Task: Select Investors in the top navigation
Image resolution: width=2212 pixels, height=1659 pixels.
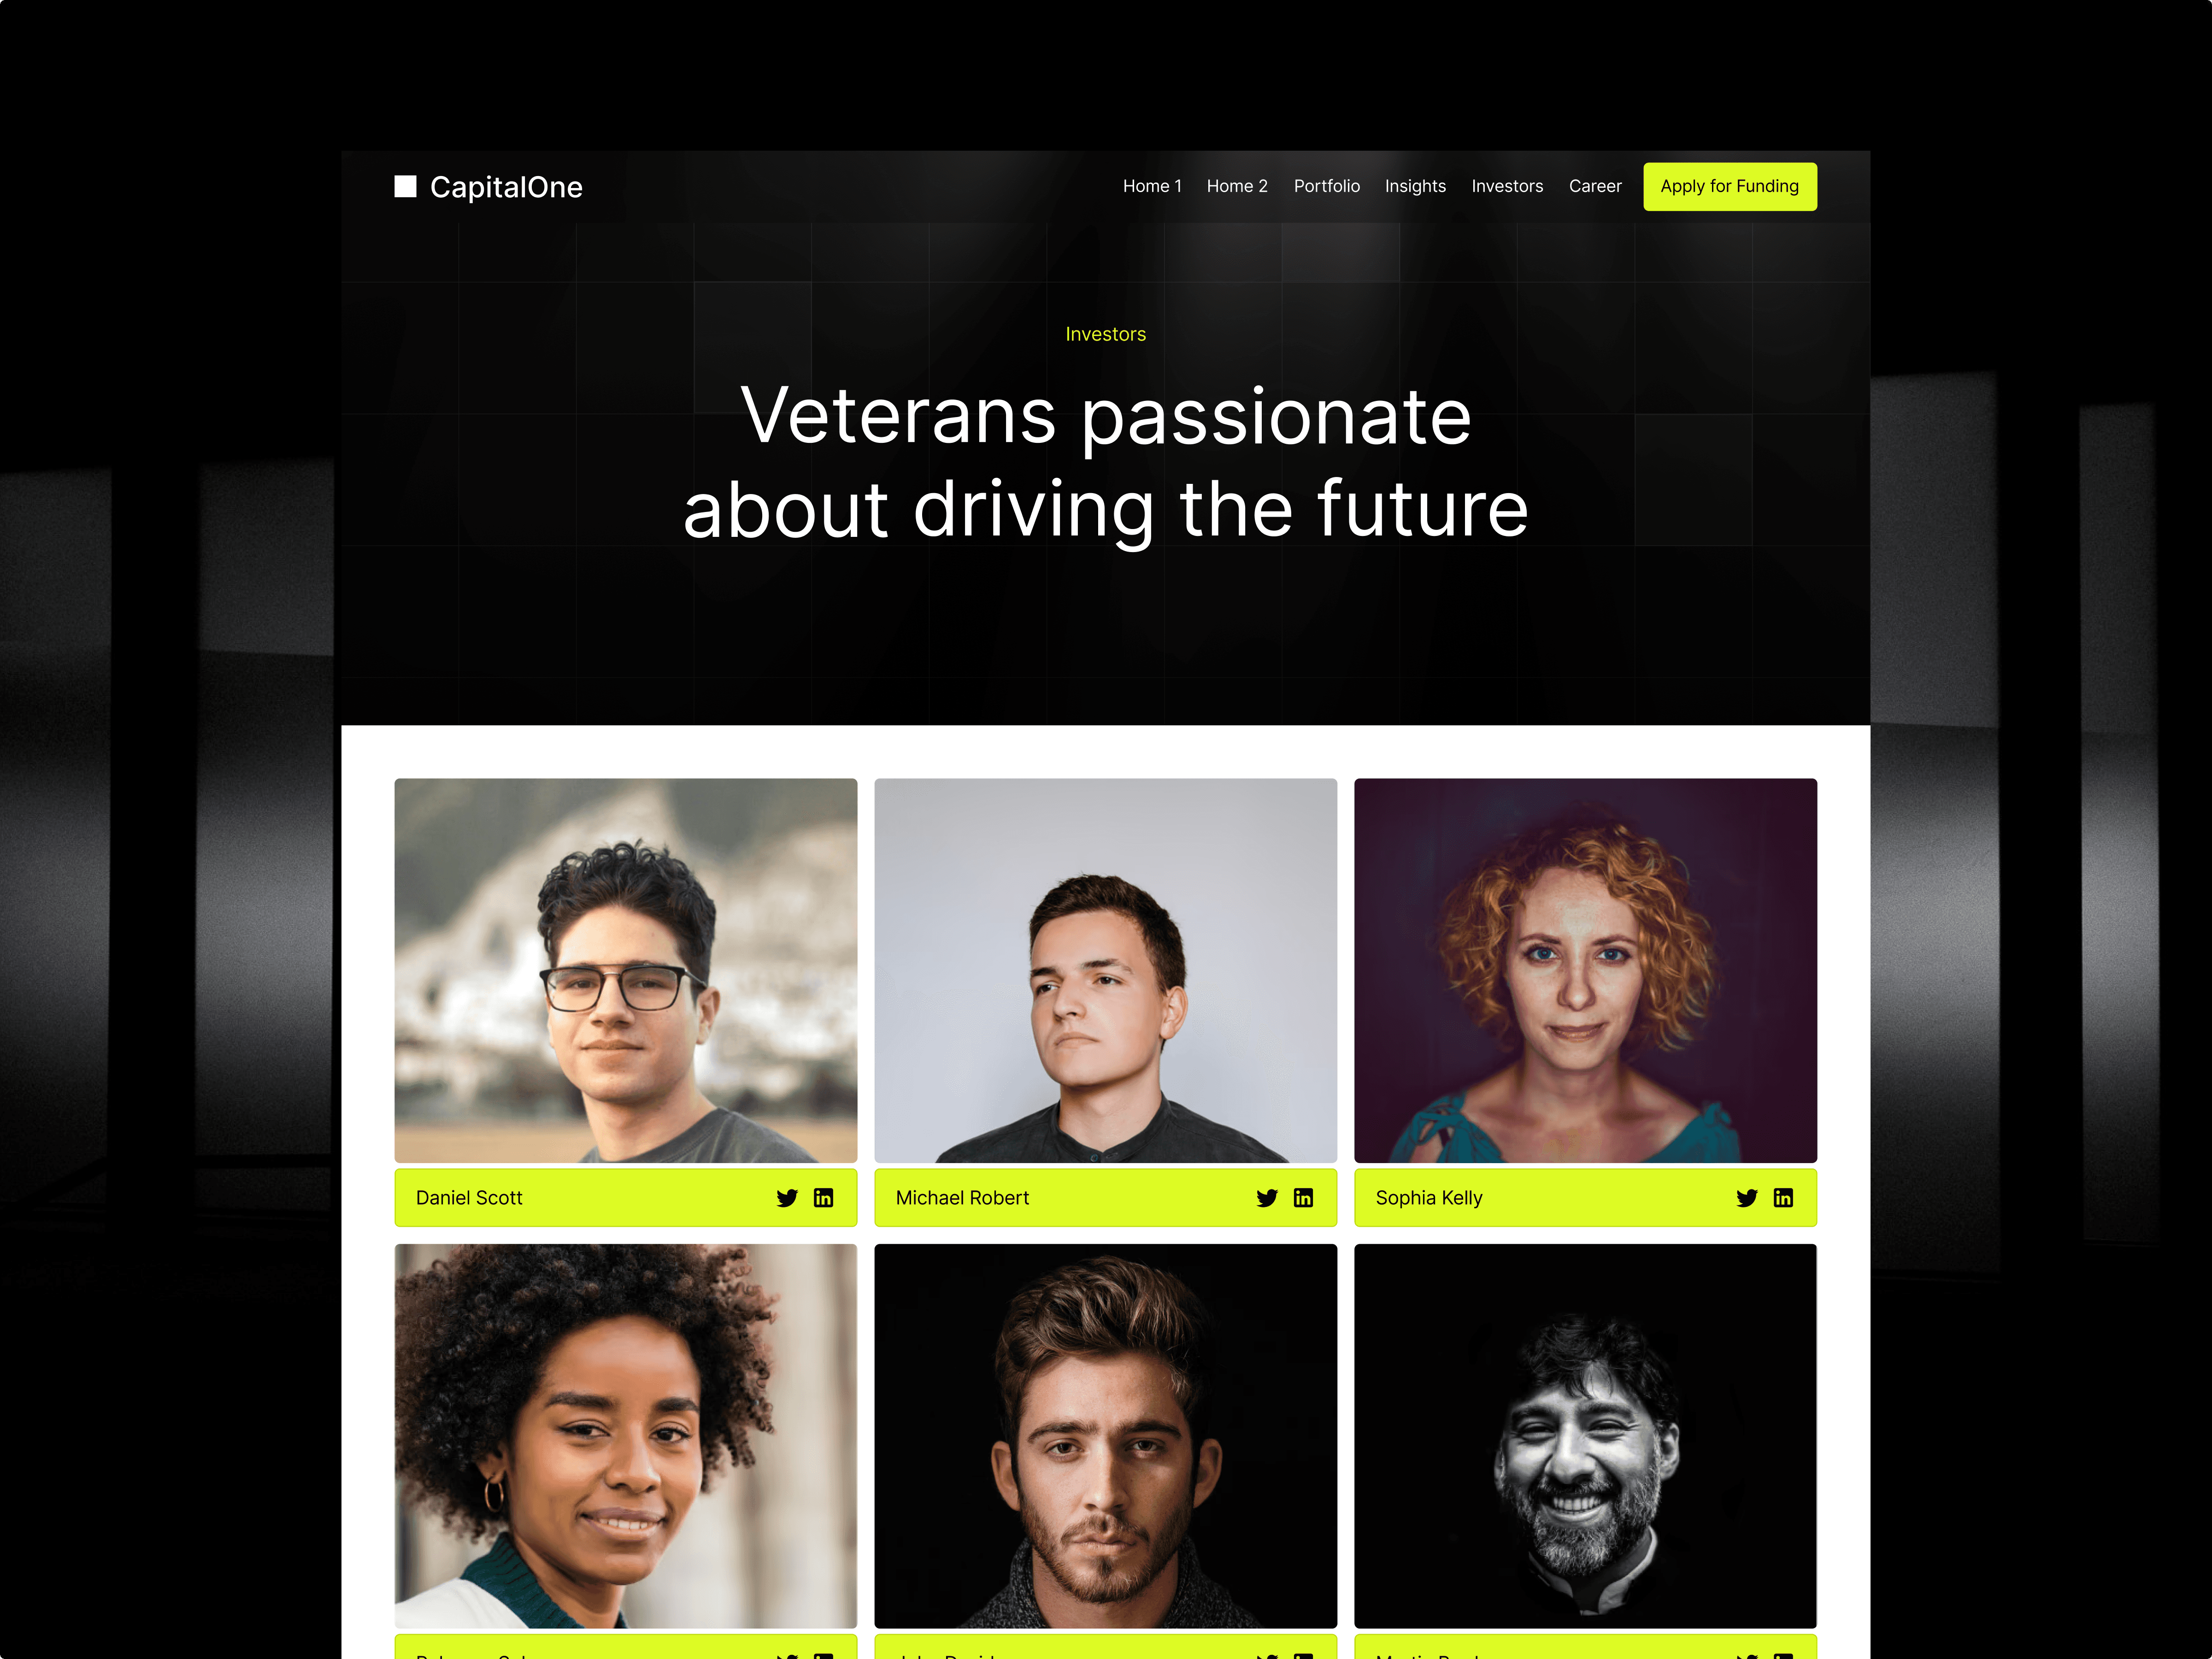Action: pyautogui.click(x=1507, y=186)
